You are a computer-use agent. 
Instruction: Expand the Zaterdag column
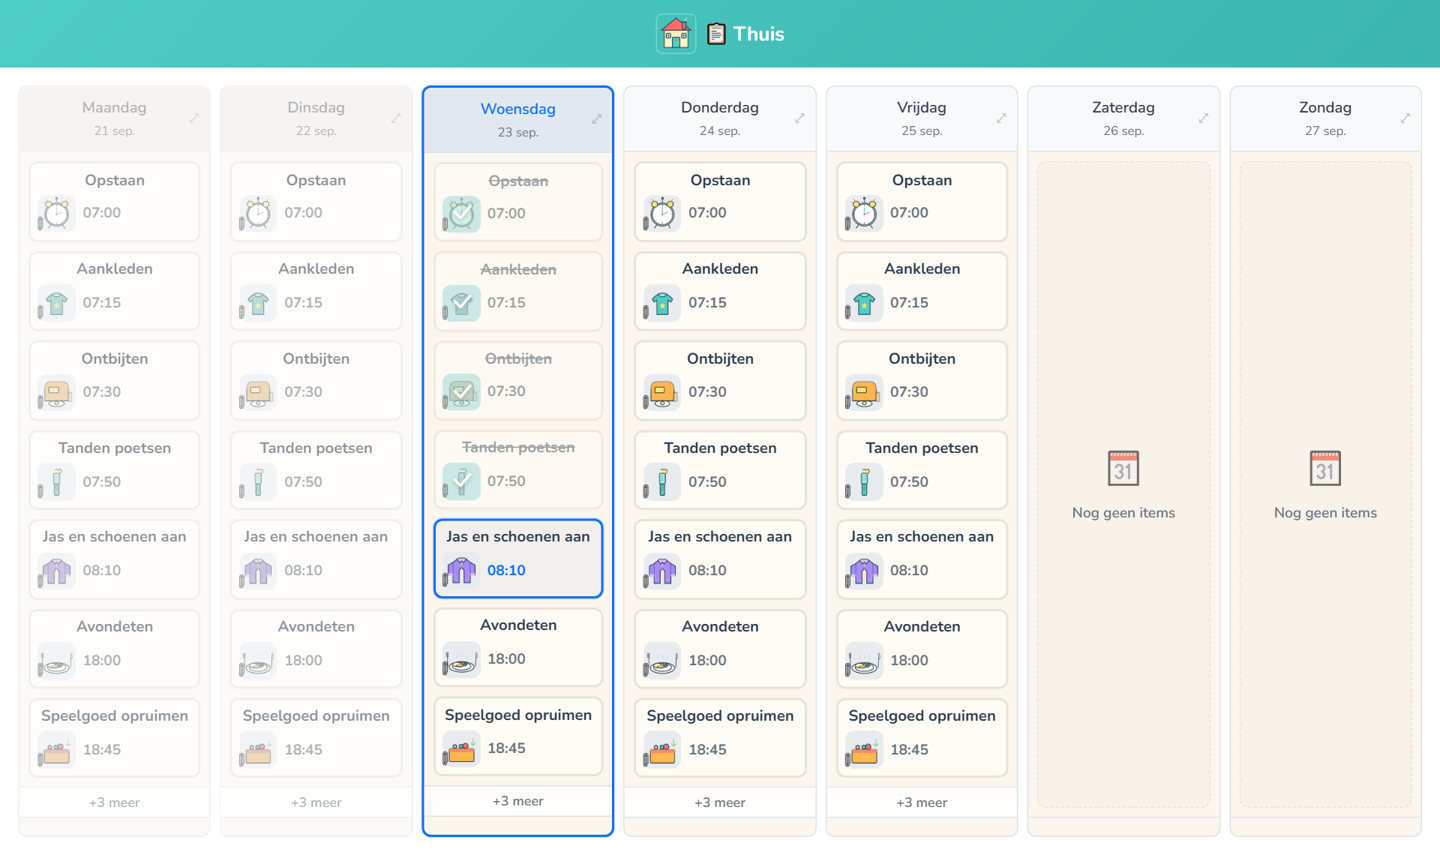tap(1203, 118)
